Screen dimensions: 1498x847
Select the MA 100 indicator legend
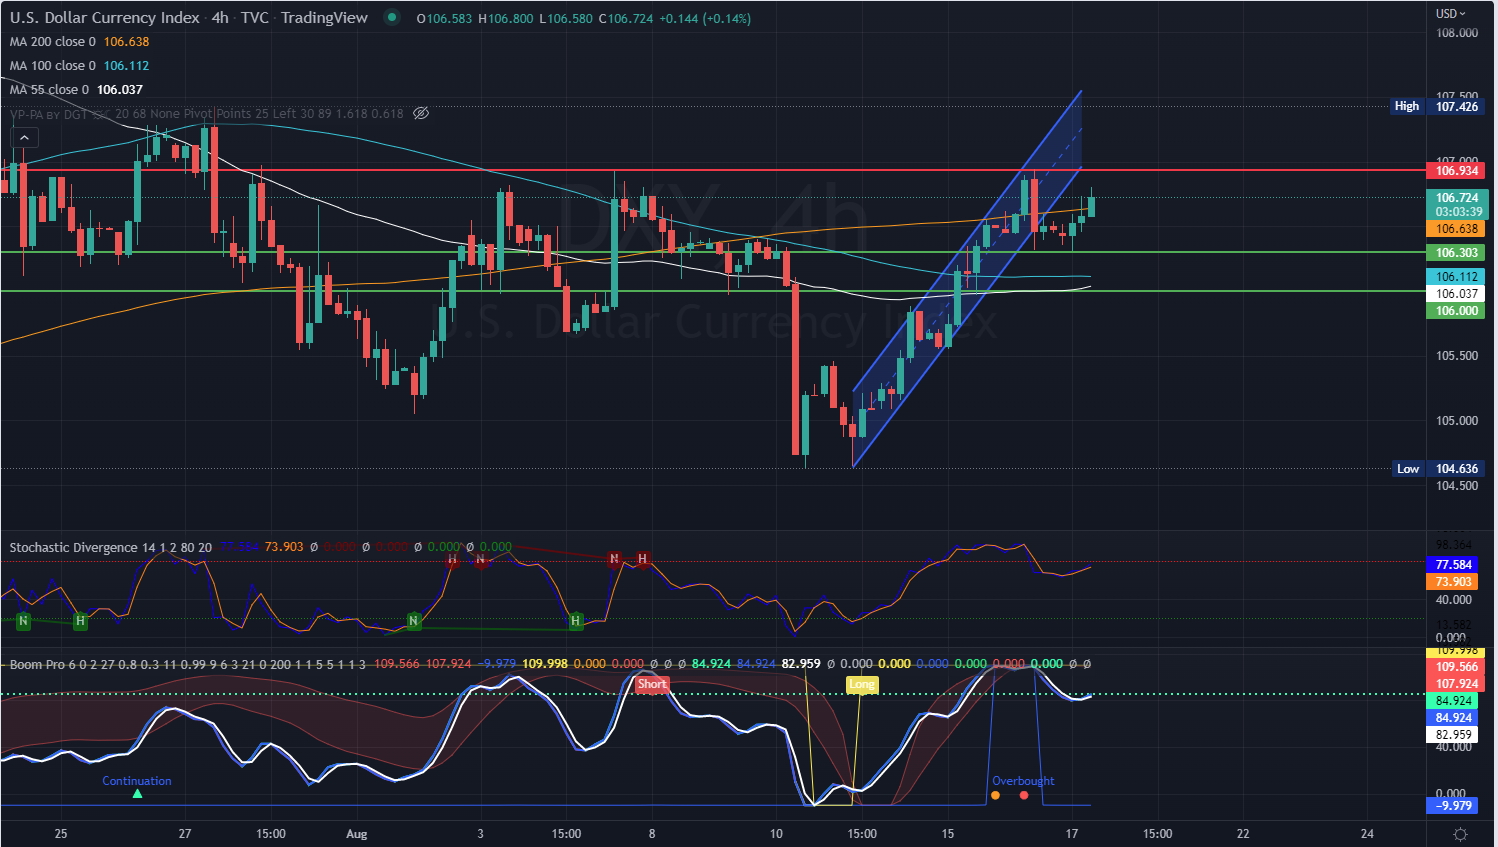click(x=45, y=65)
